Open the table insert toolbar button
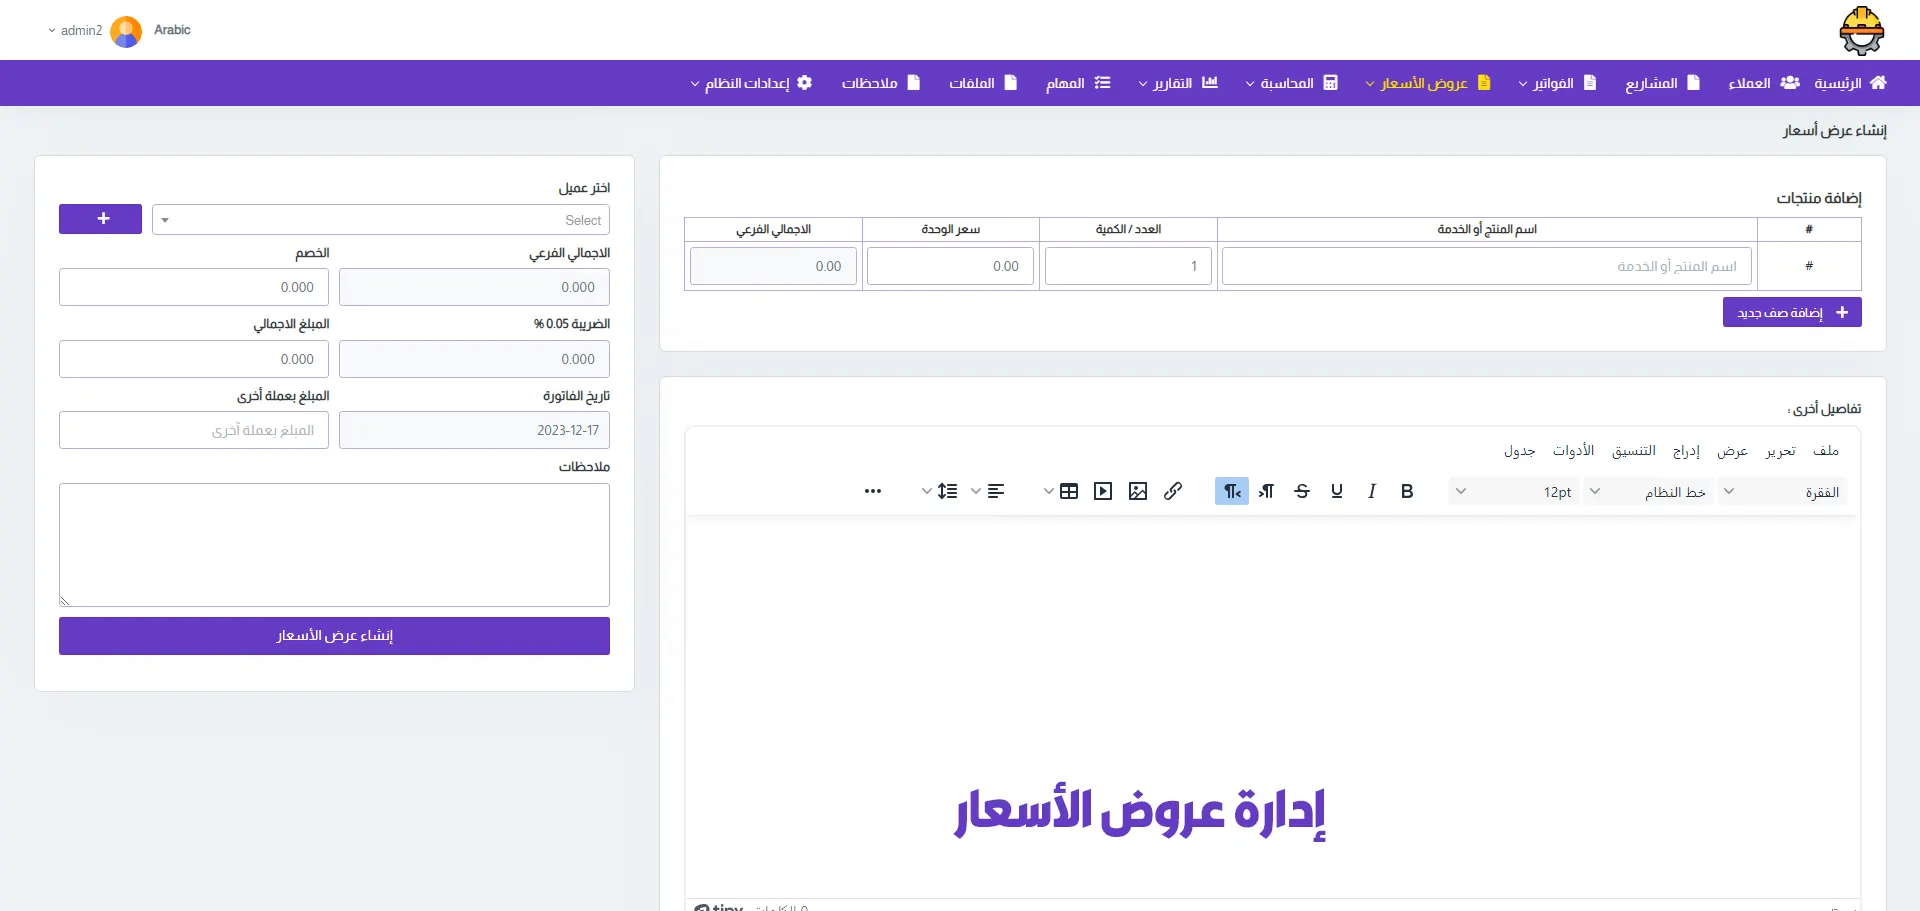The width and height of the screenshot is (1920, 911). coord(1069,491)
